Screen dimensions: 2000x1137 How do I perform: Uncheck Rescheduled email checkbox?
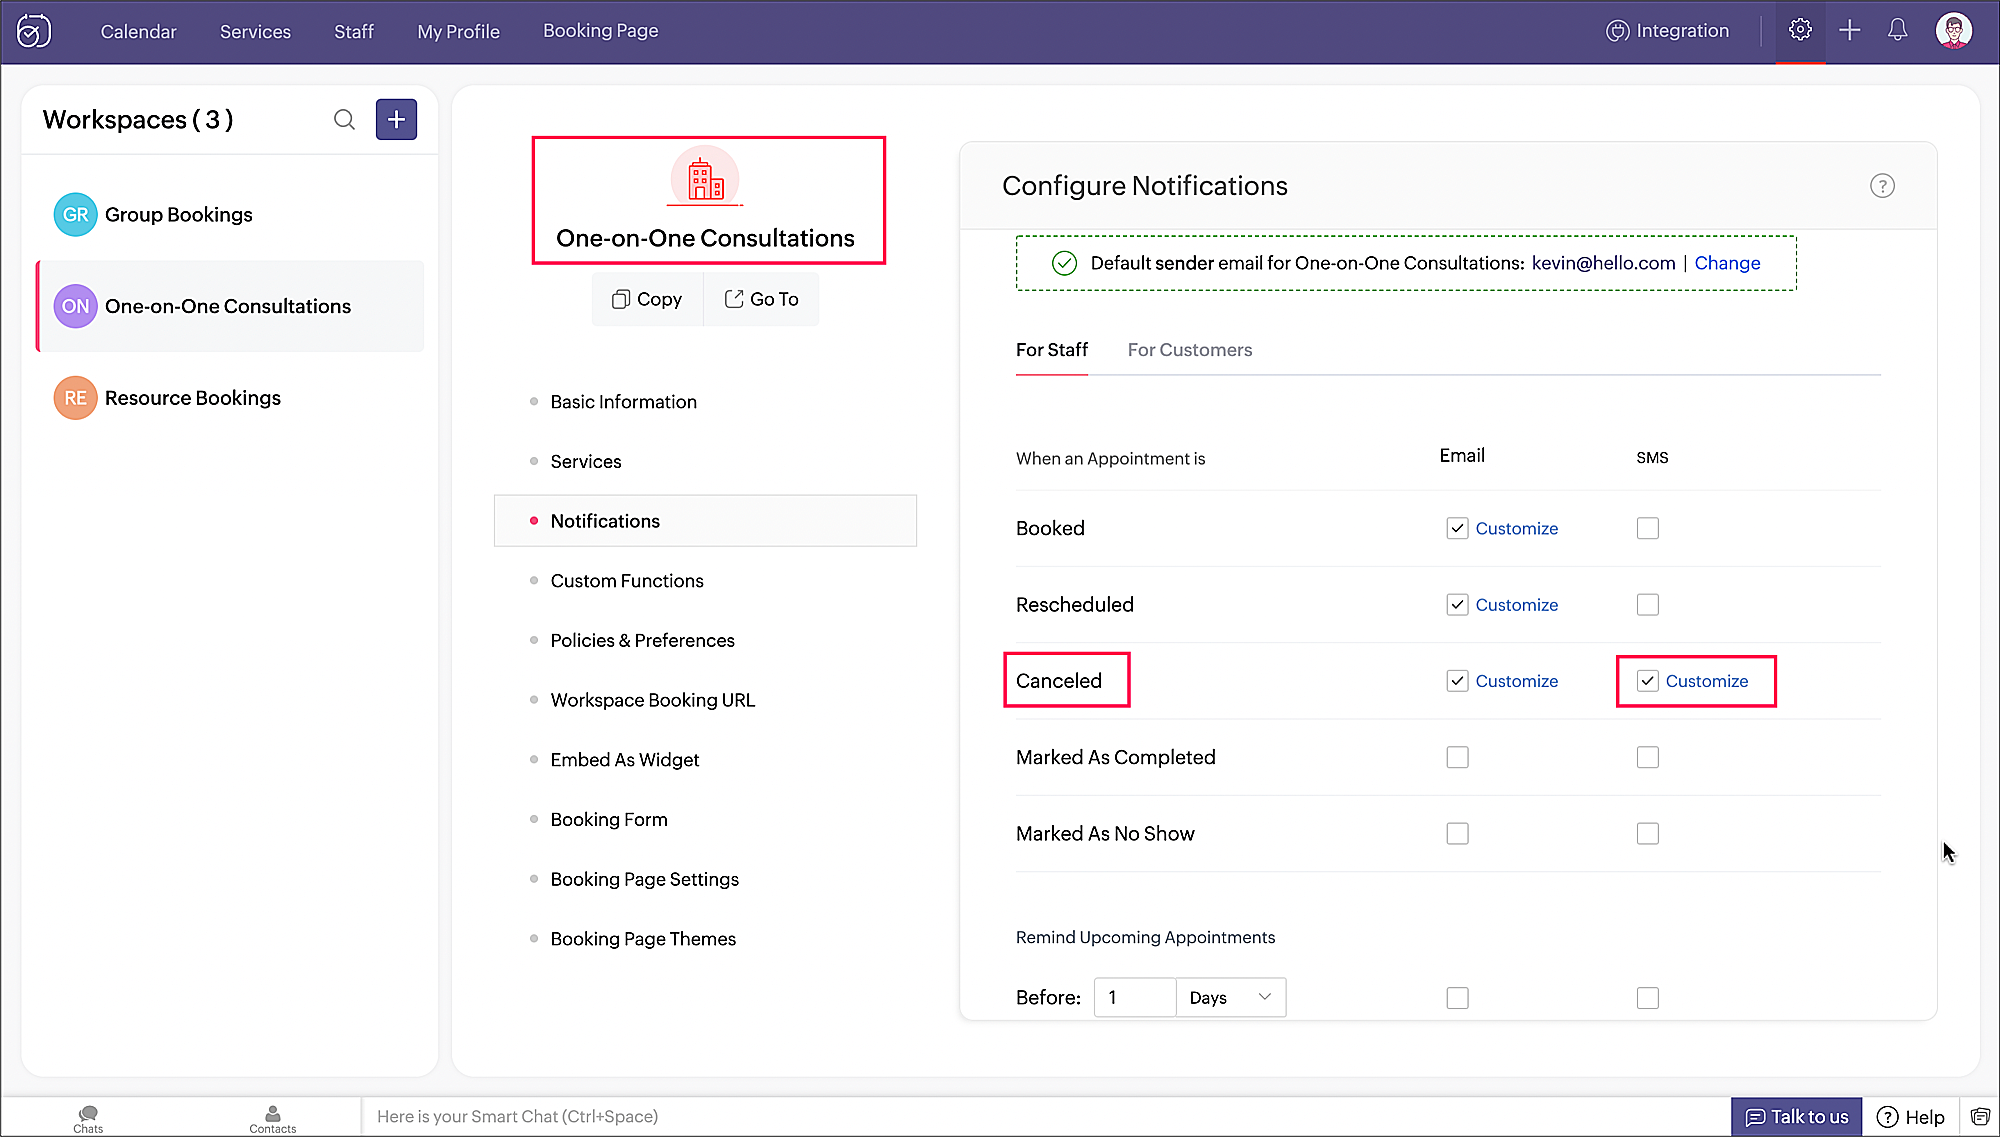(1457, 605)
